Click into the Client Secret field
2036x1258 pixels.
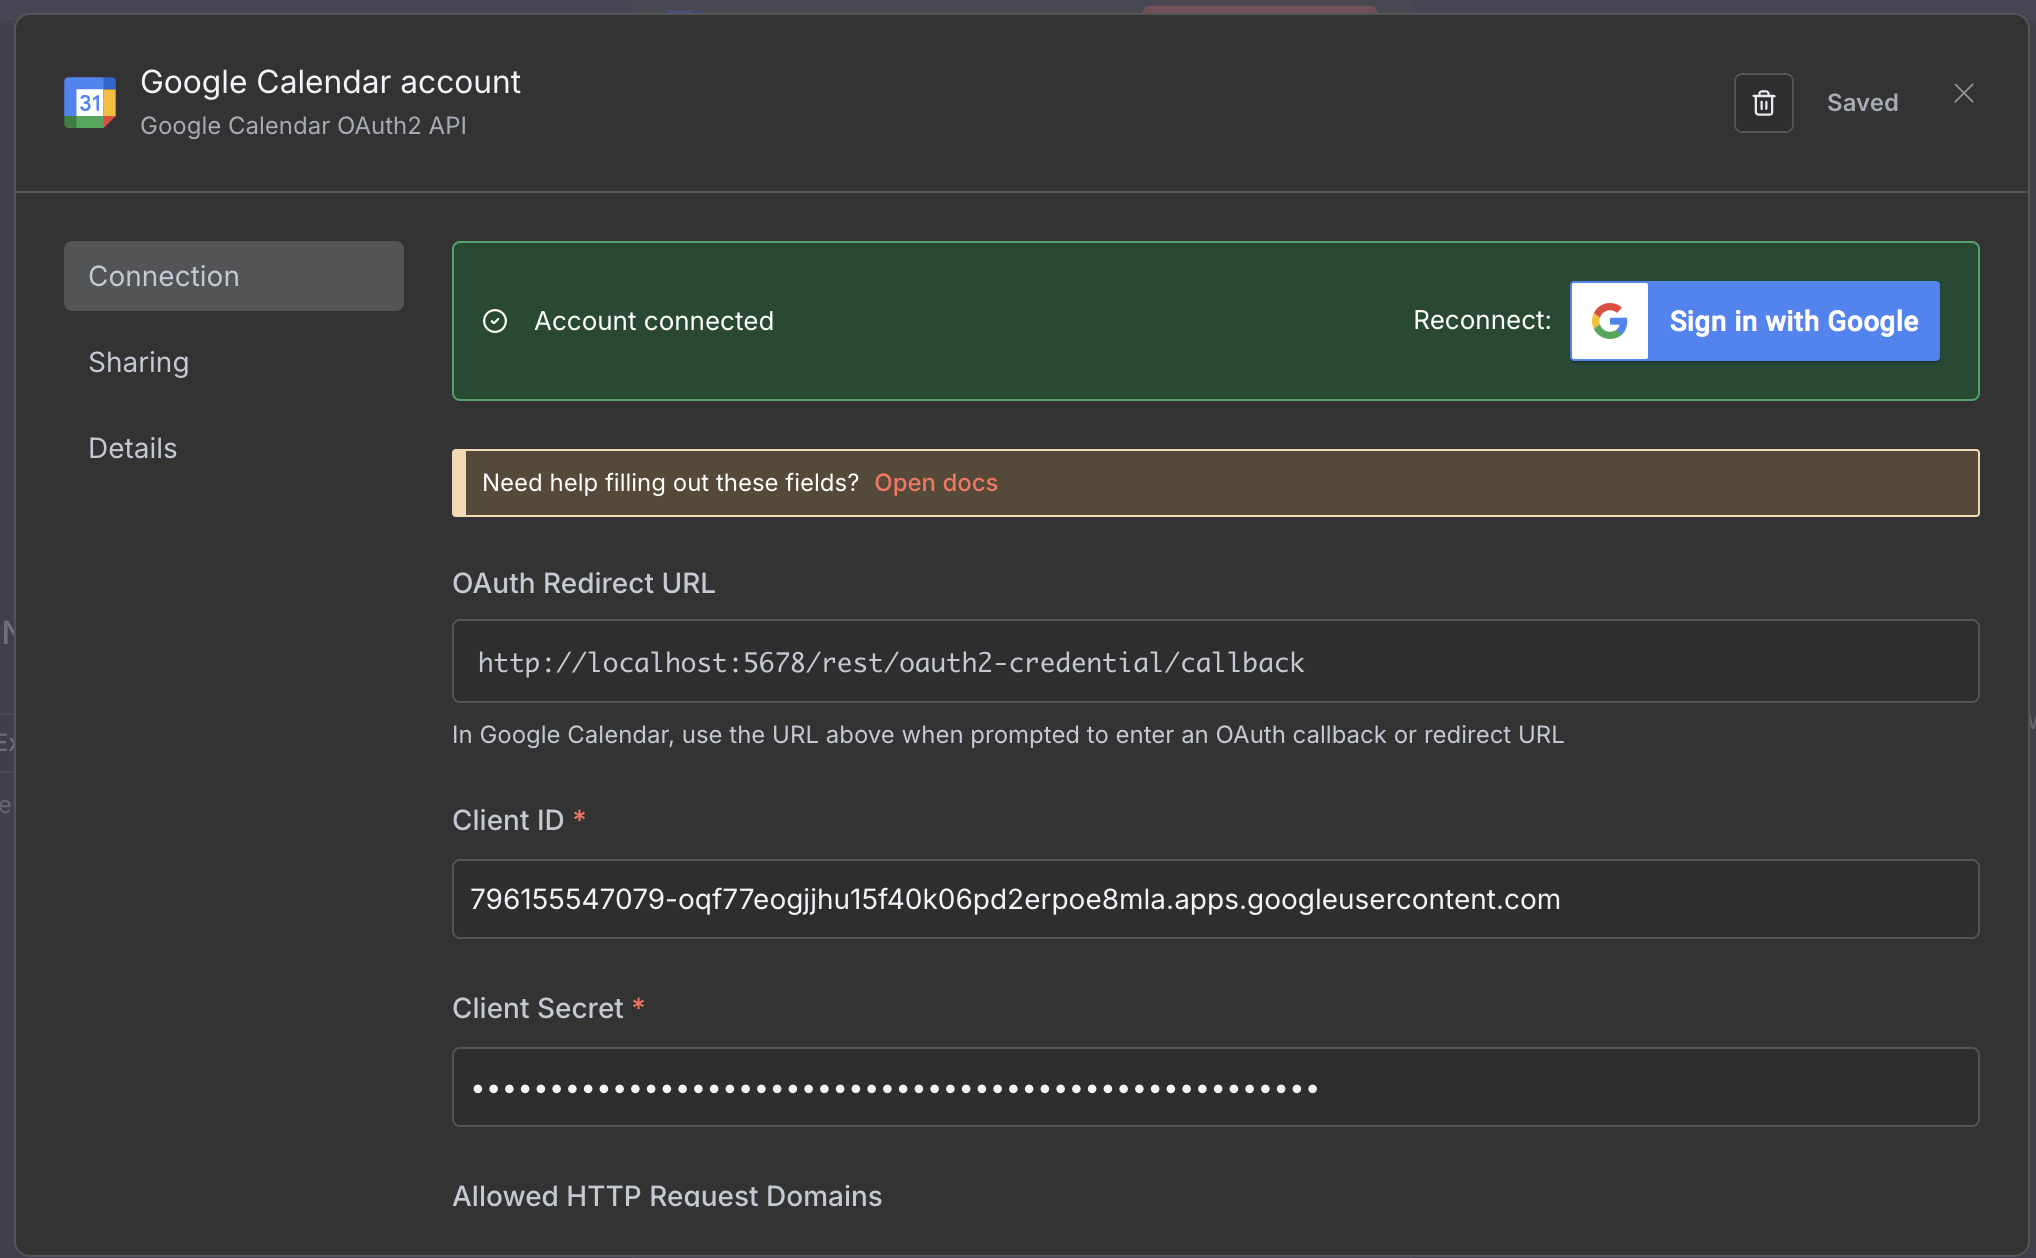[1214, 1087]
